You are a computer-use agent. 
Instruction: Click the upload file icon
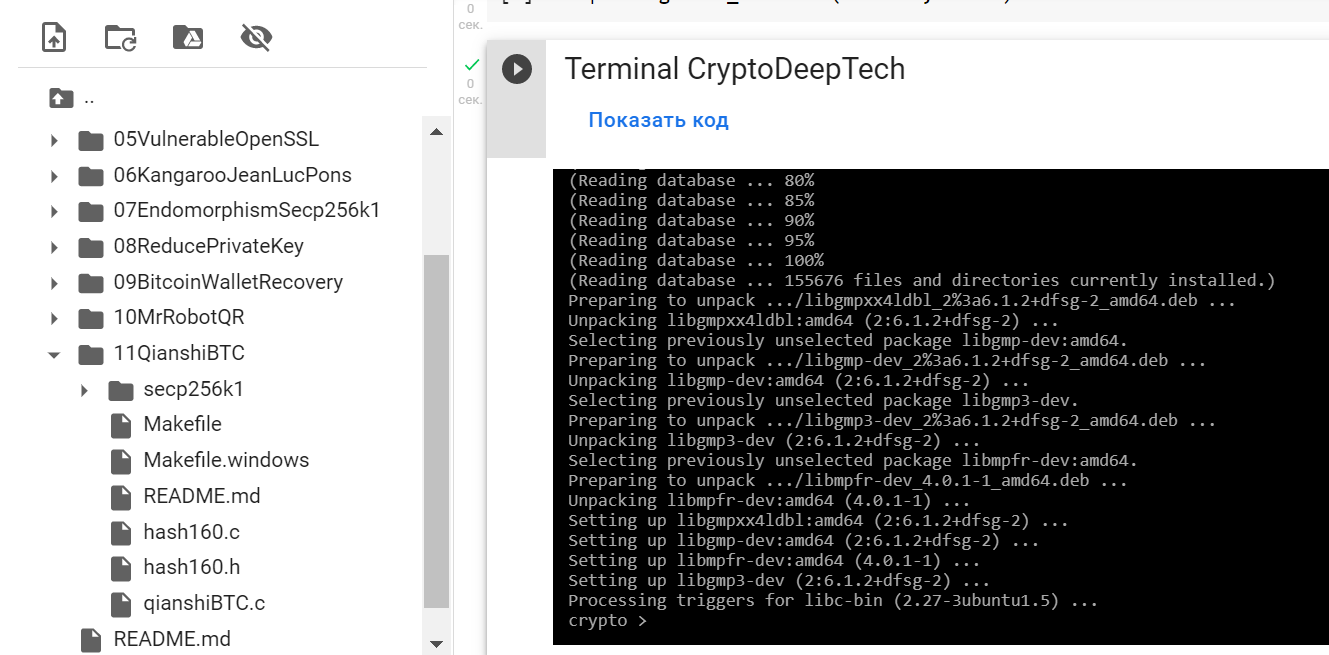coord(54,38)
